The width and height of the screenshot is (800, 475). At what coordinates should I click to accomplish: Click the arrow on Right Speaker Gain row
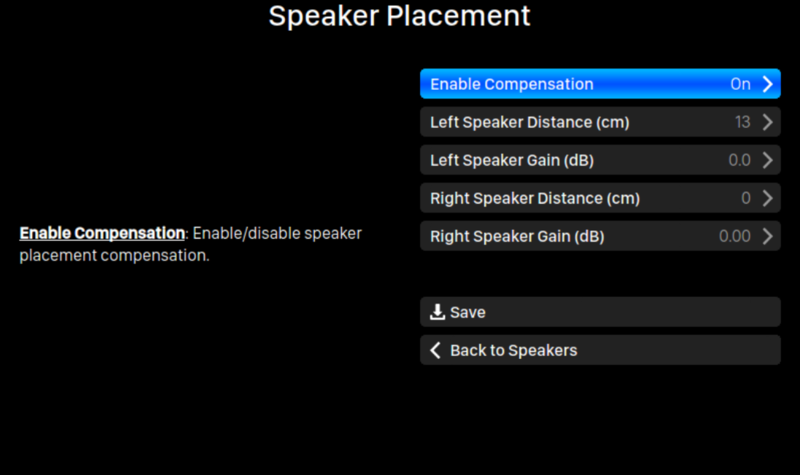coord(767,237)
